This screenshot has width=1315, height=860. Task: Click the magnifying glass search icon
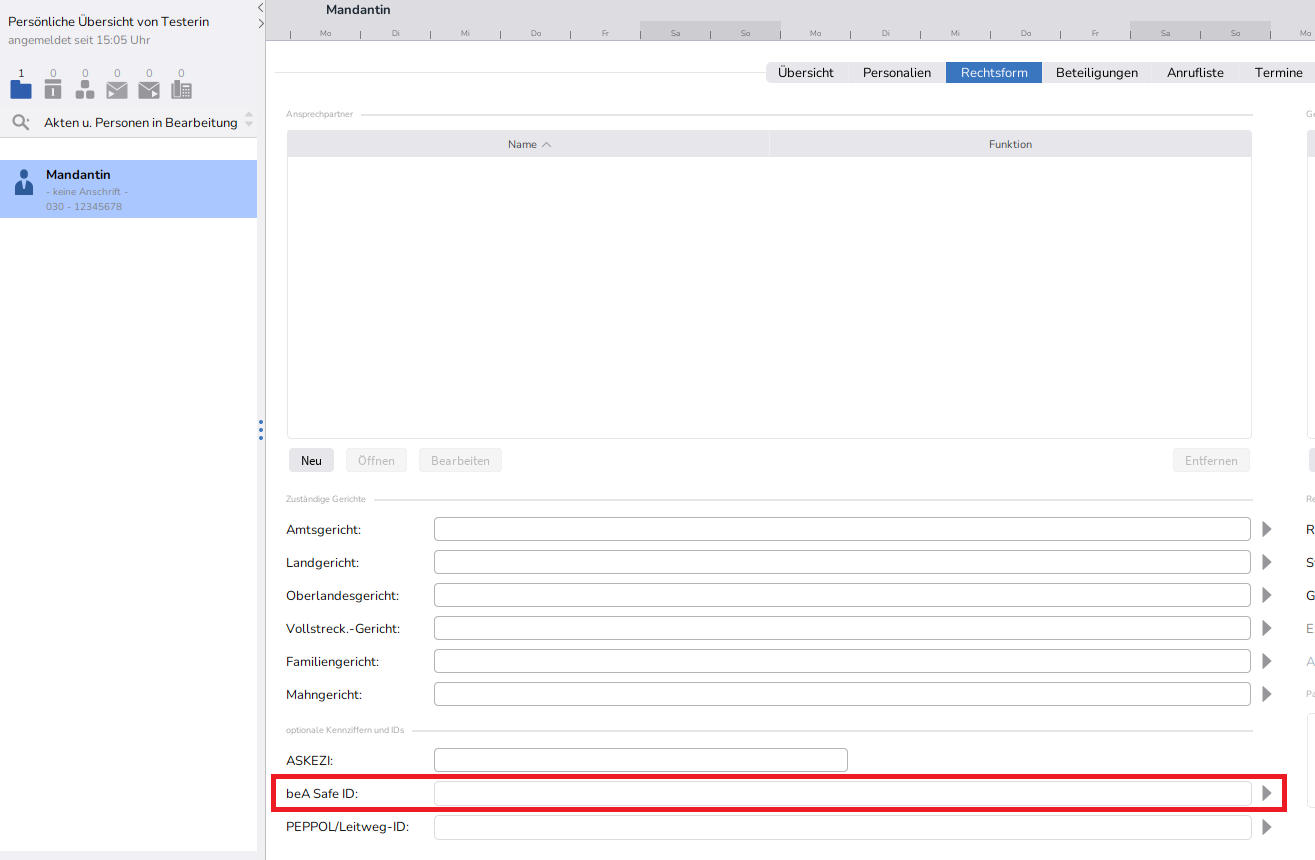20,122
